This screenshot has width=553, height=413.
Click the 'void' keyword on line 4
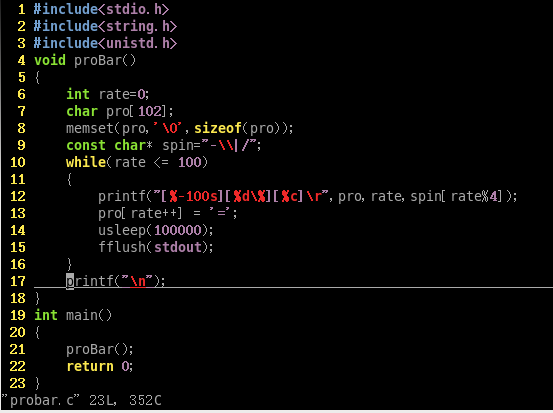50,60
